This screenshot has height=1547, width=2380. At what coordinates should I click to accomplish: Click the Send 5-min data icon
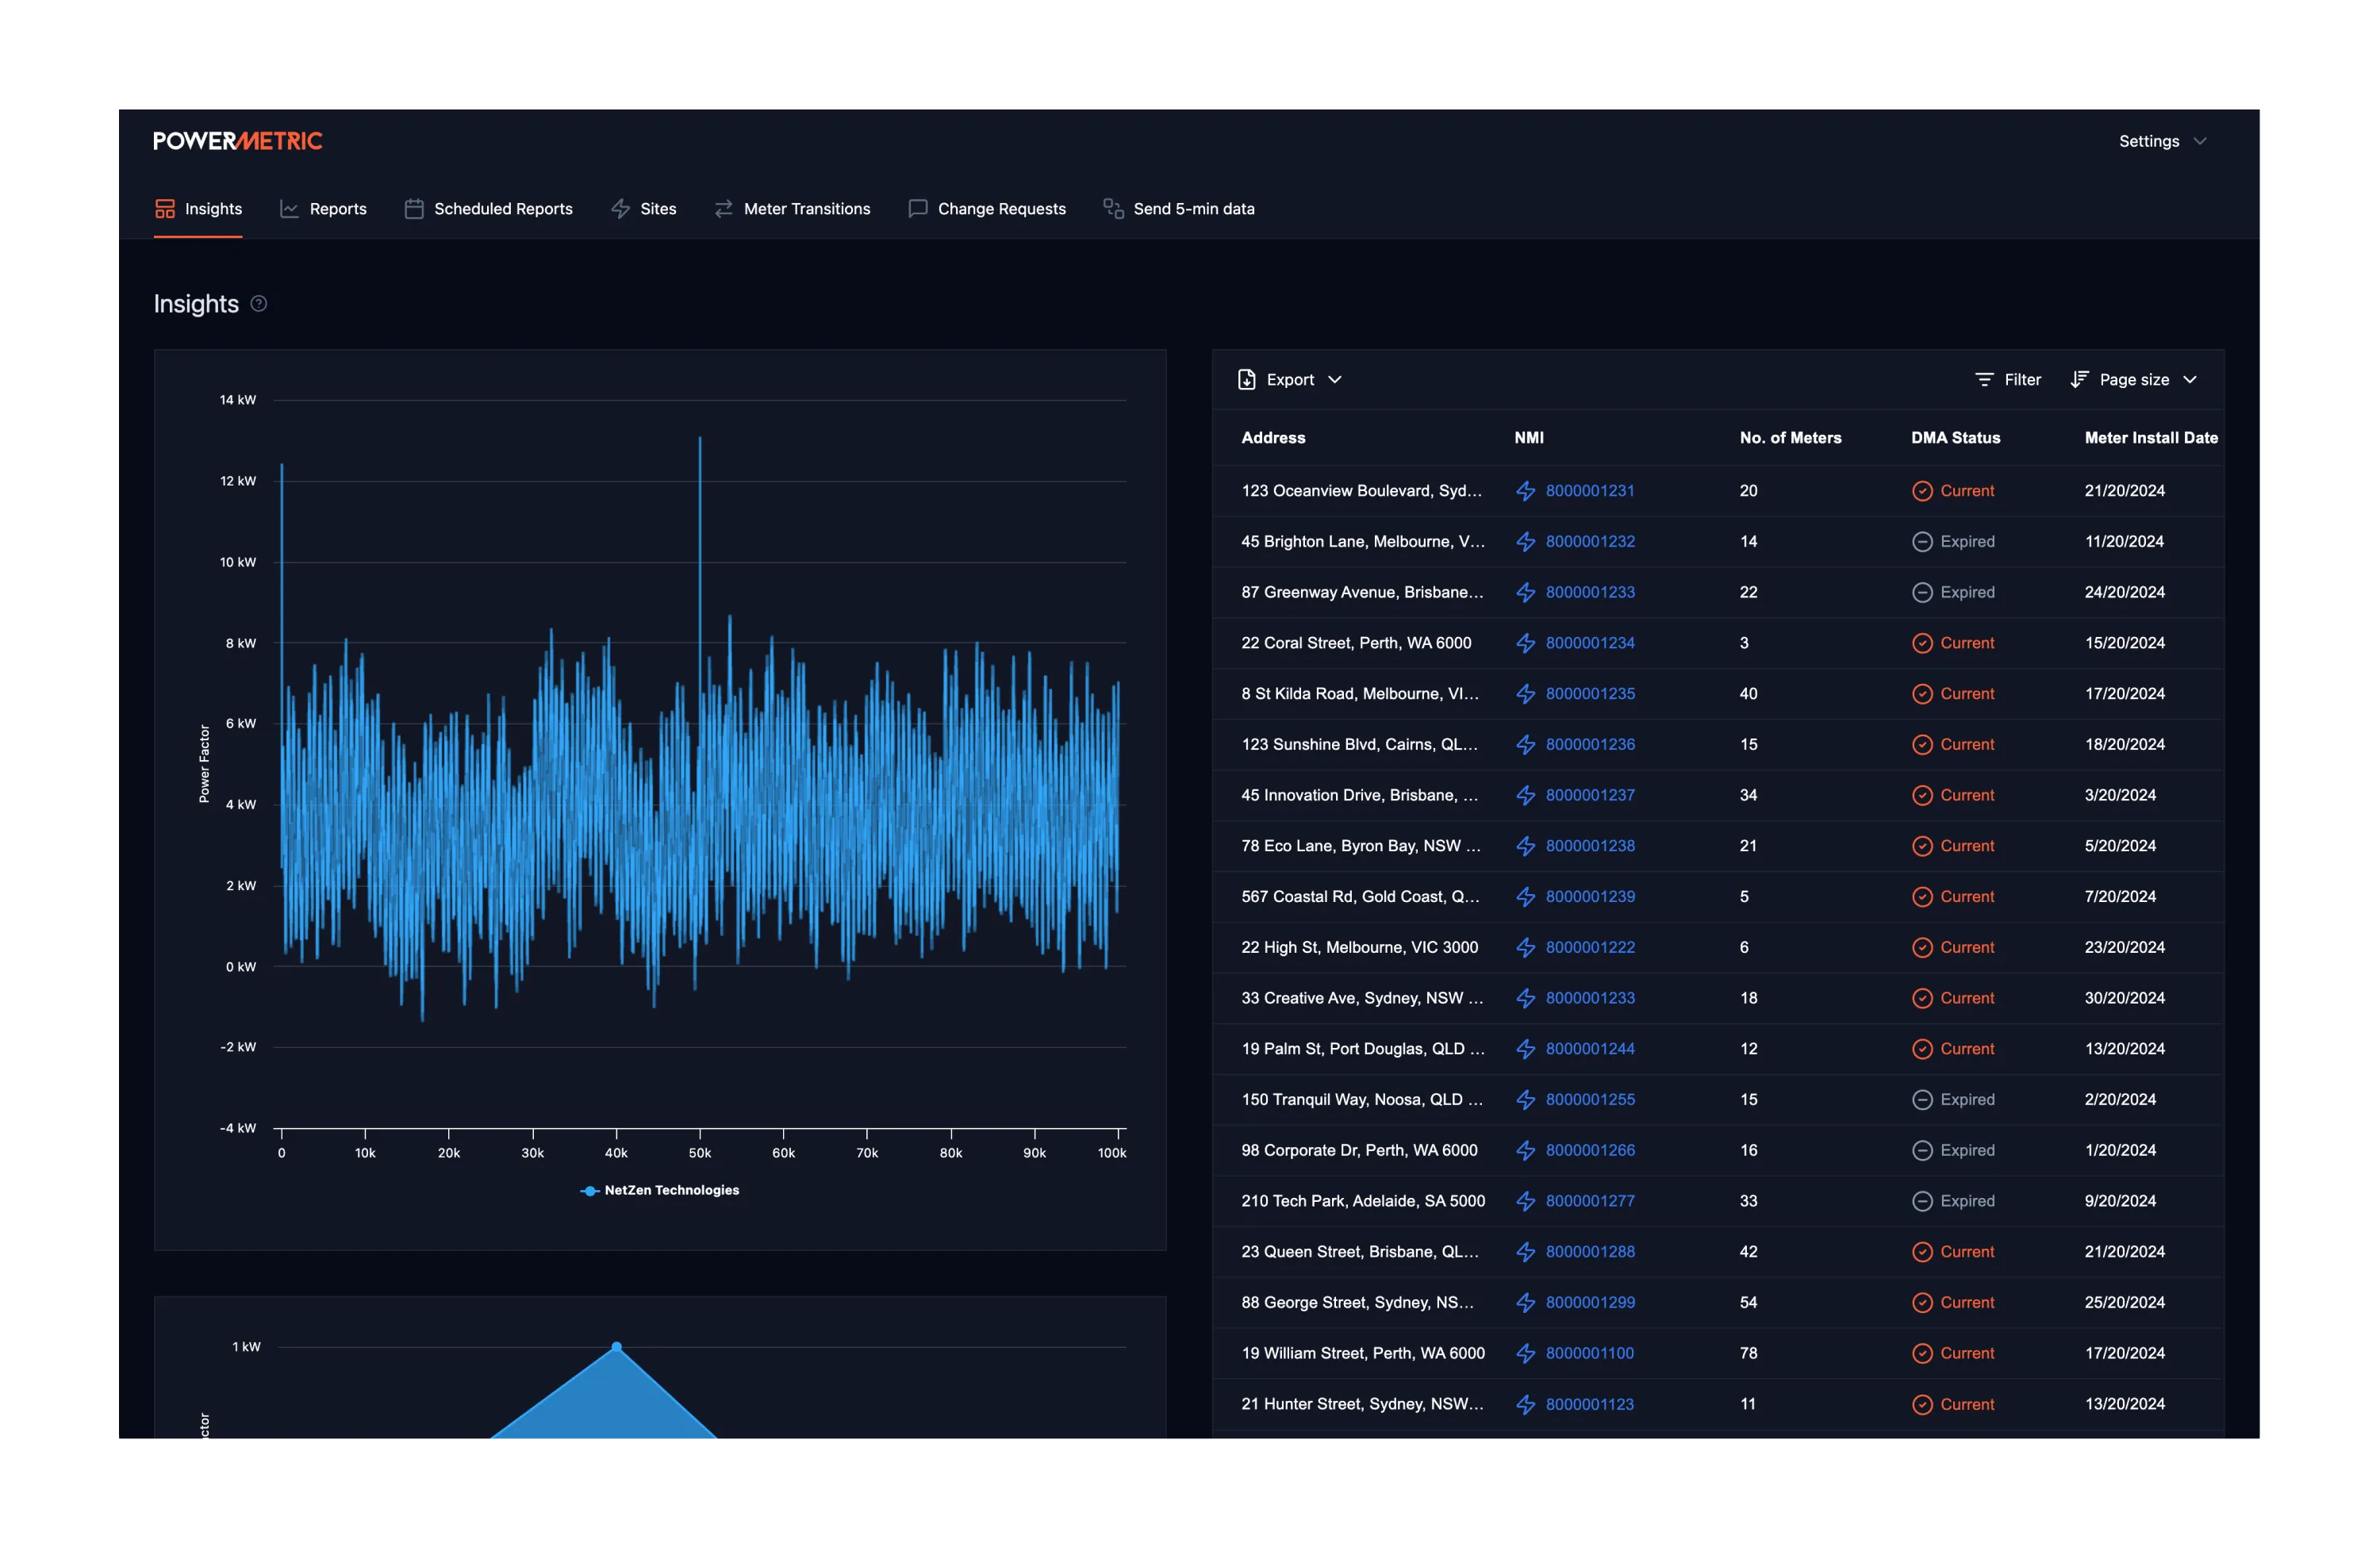pos(1113,209)
